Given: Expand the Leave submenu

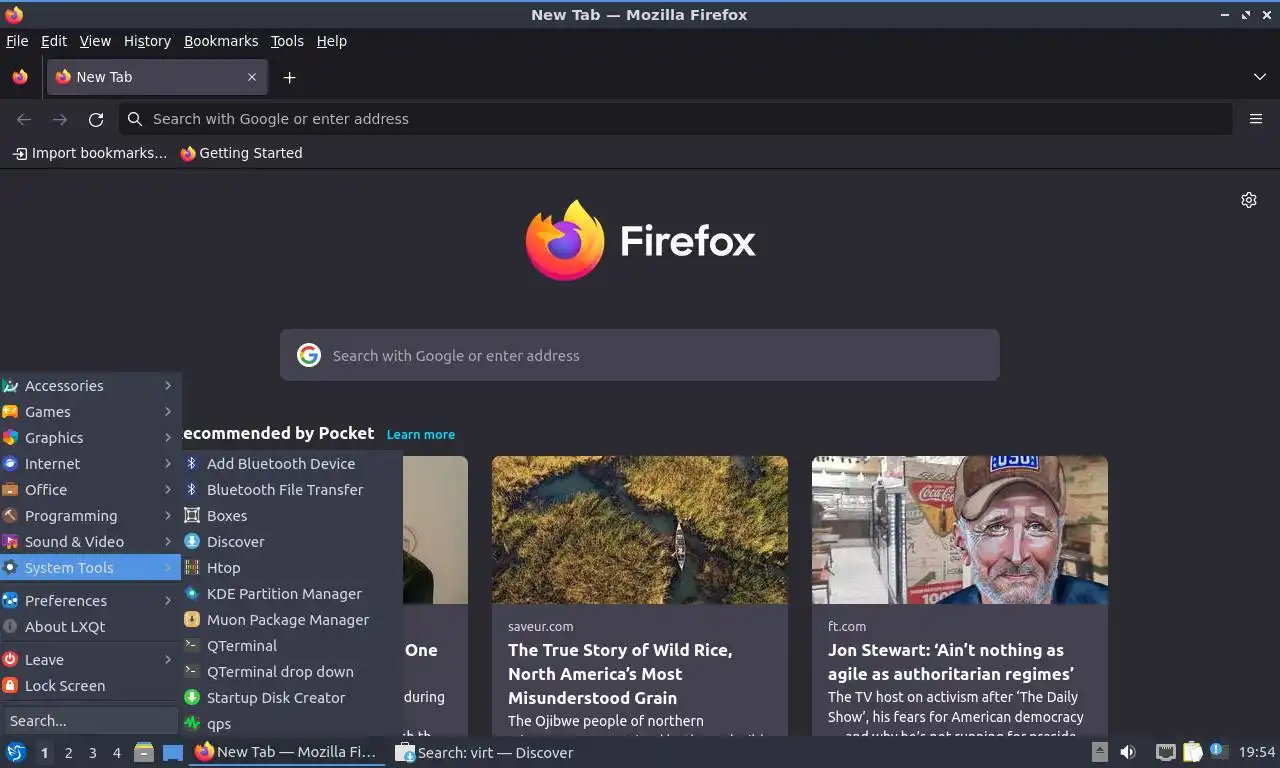Looking at the screenshot, I should (90, 660).
